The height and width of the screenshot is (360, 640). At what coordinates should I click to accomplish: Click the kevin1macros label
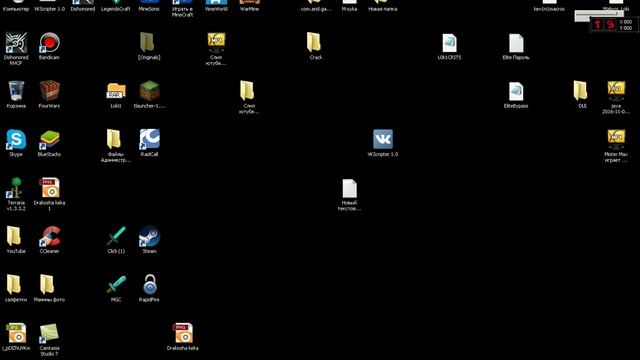pyautogui.click(x=549, y=9)
